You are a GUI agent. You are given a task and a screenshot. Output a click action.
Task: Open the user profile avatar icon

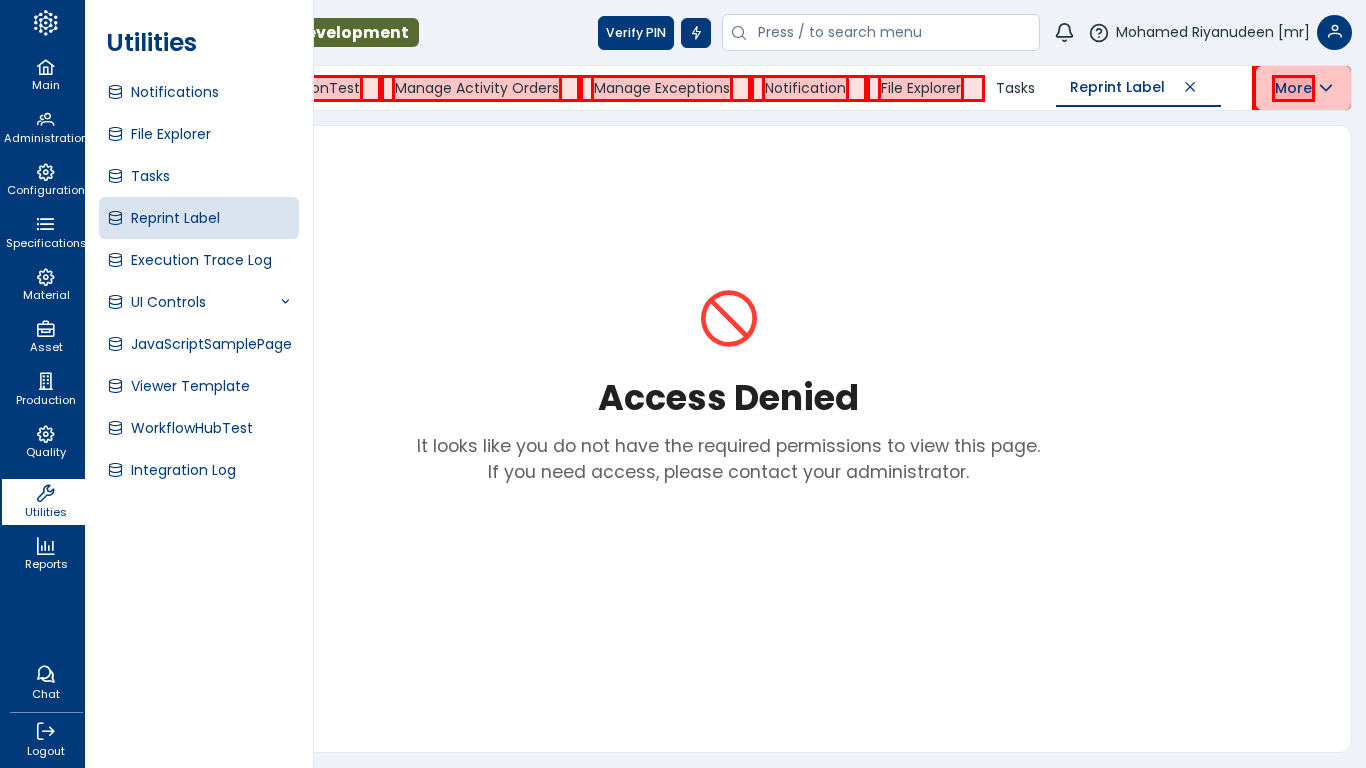[x=1334, y=32]
